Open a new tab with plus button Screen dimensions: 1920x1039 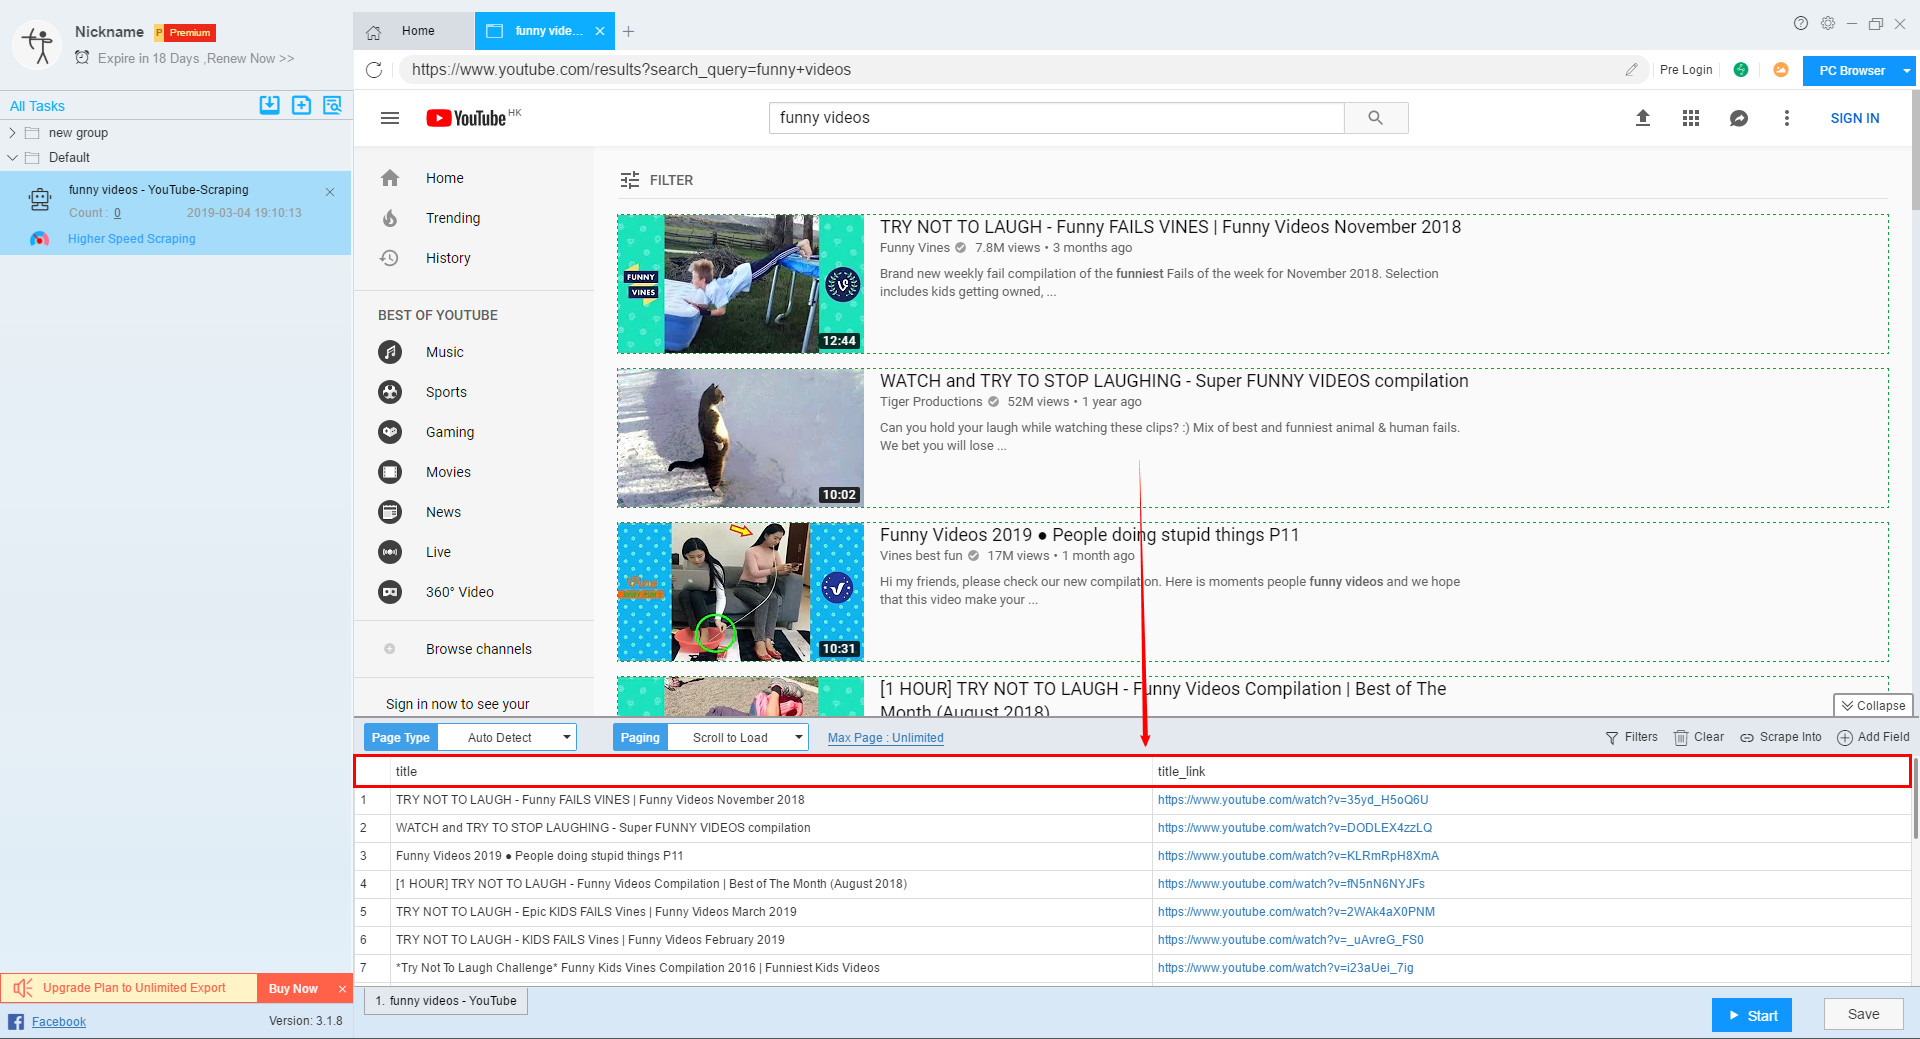tap(628, 32)
